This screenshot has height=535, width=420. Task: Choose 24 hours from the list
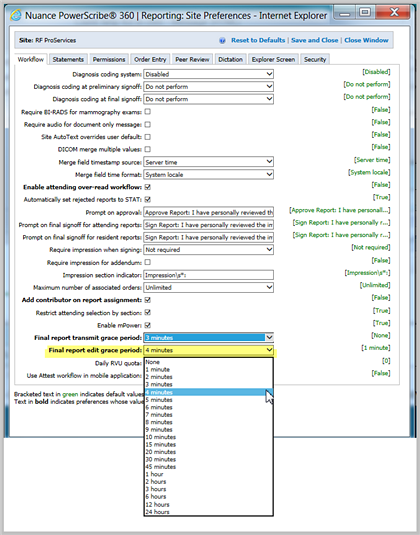[208, 512]
